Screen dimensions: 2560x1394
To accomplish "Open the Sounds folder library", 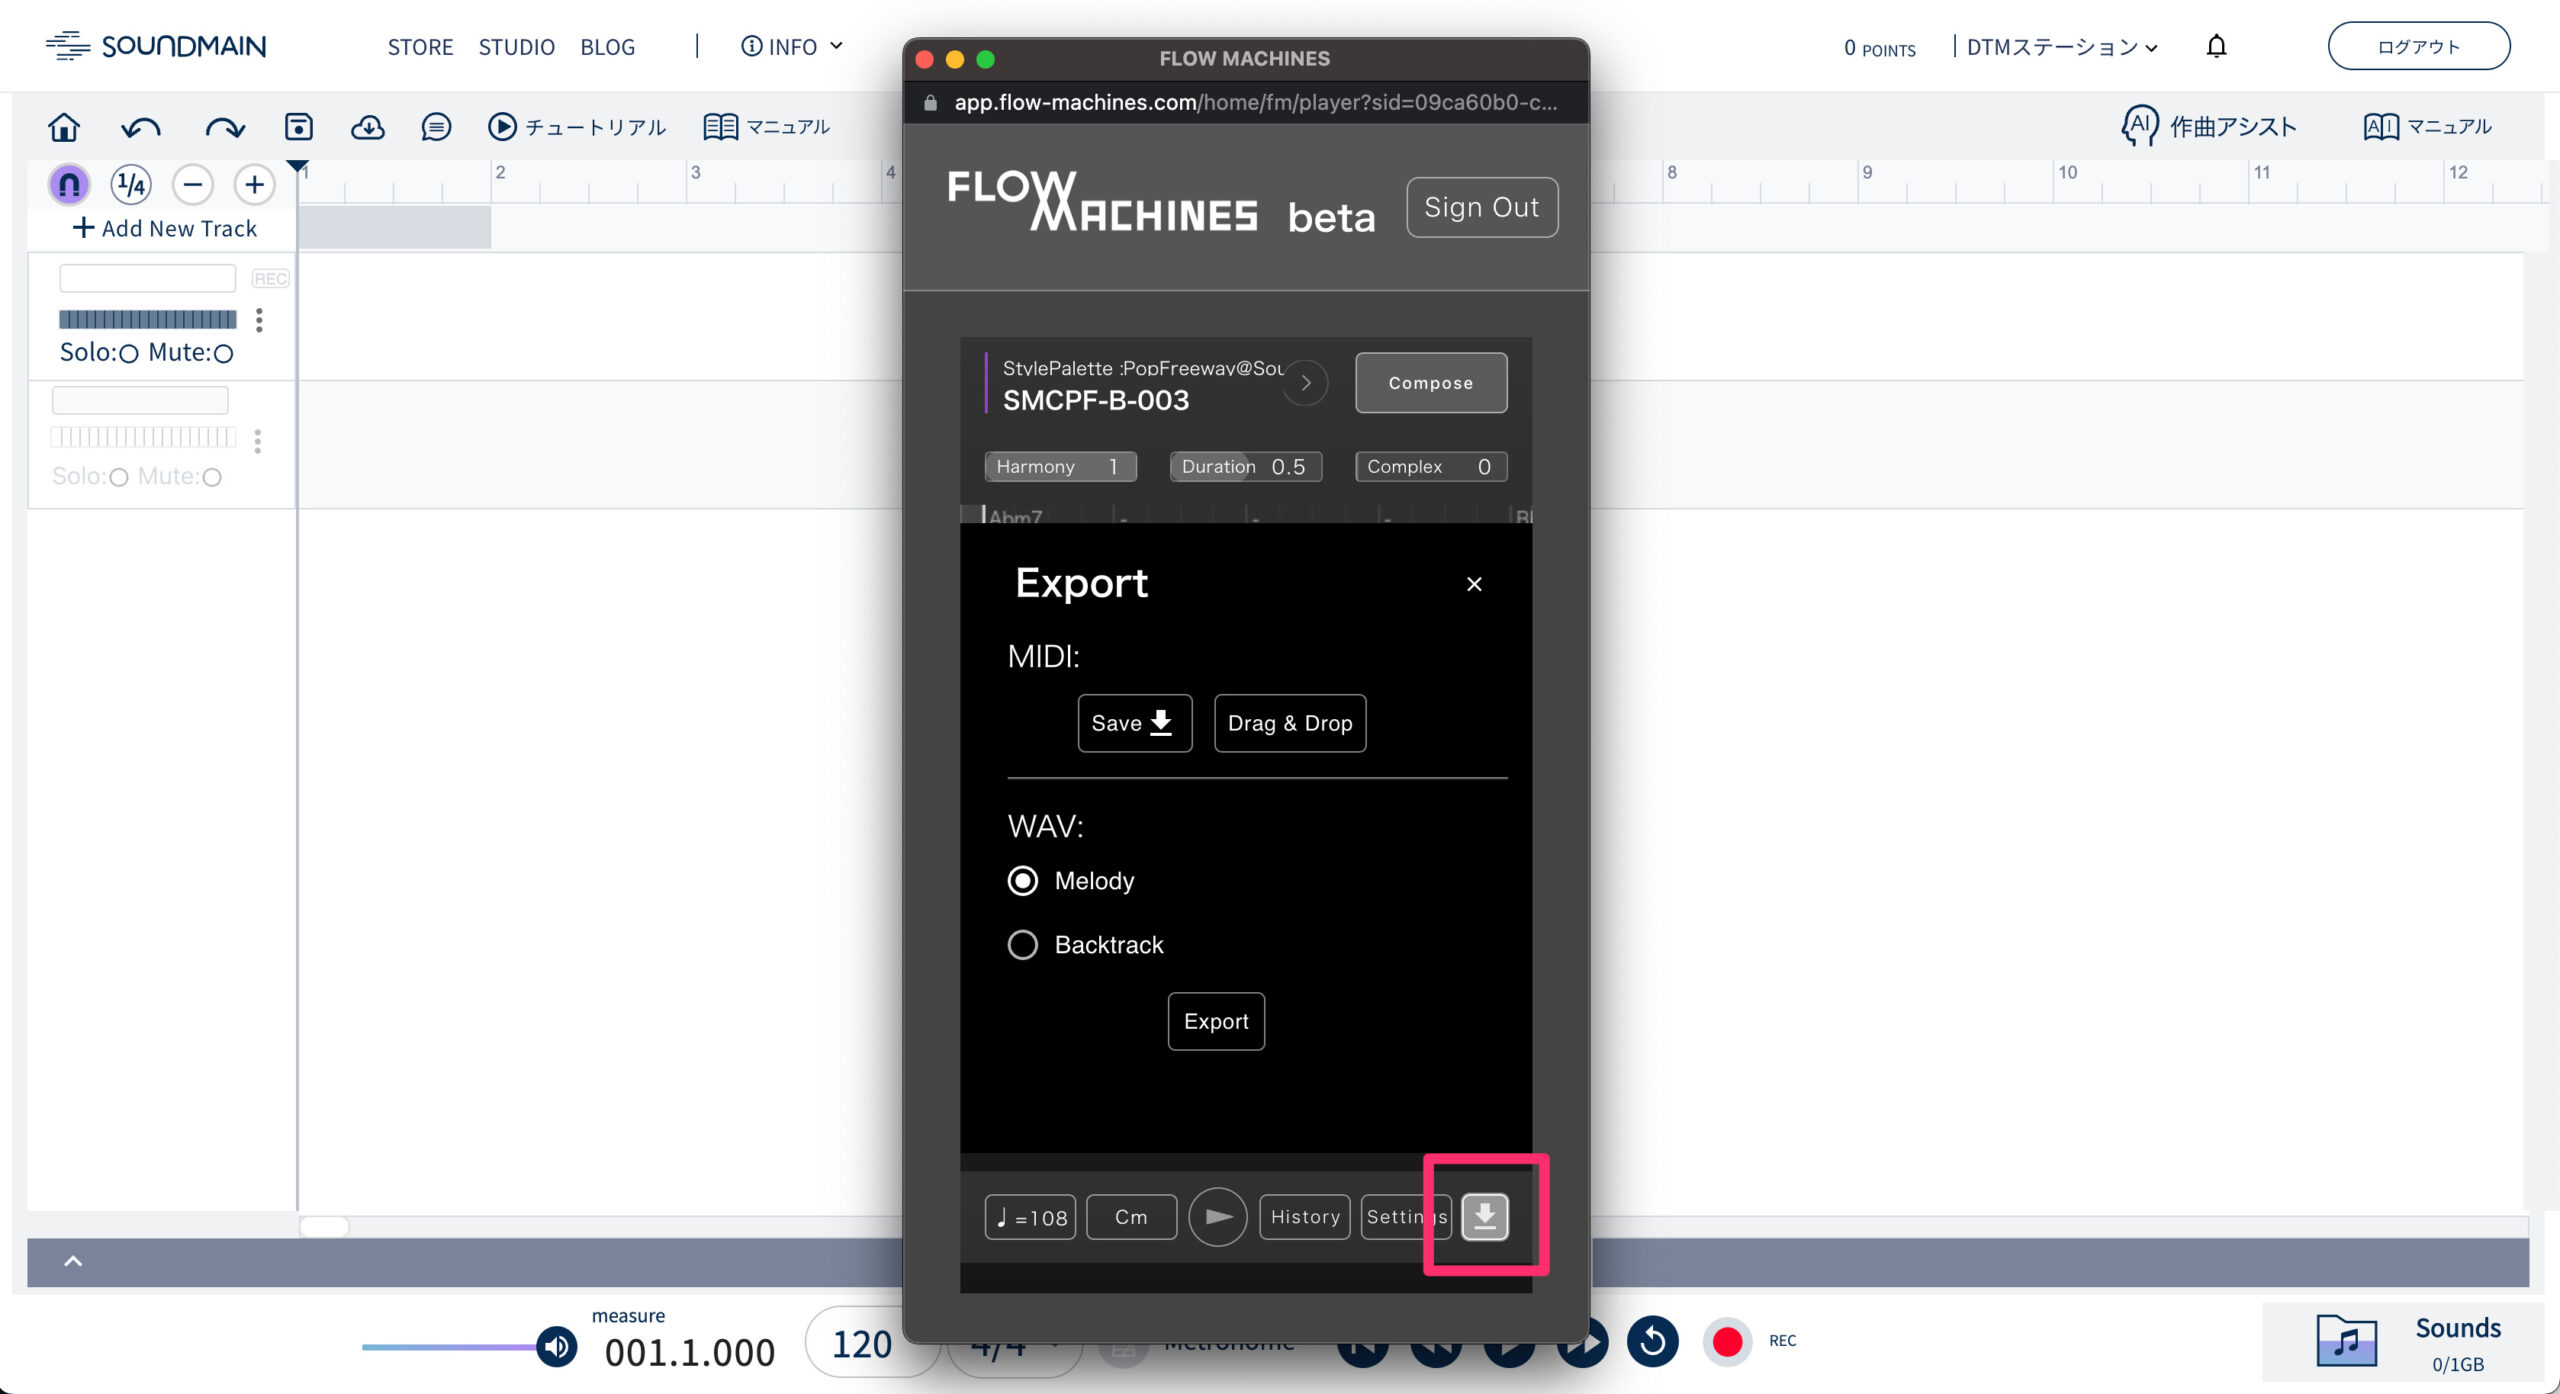I will pos(2403,1342).
